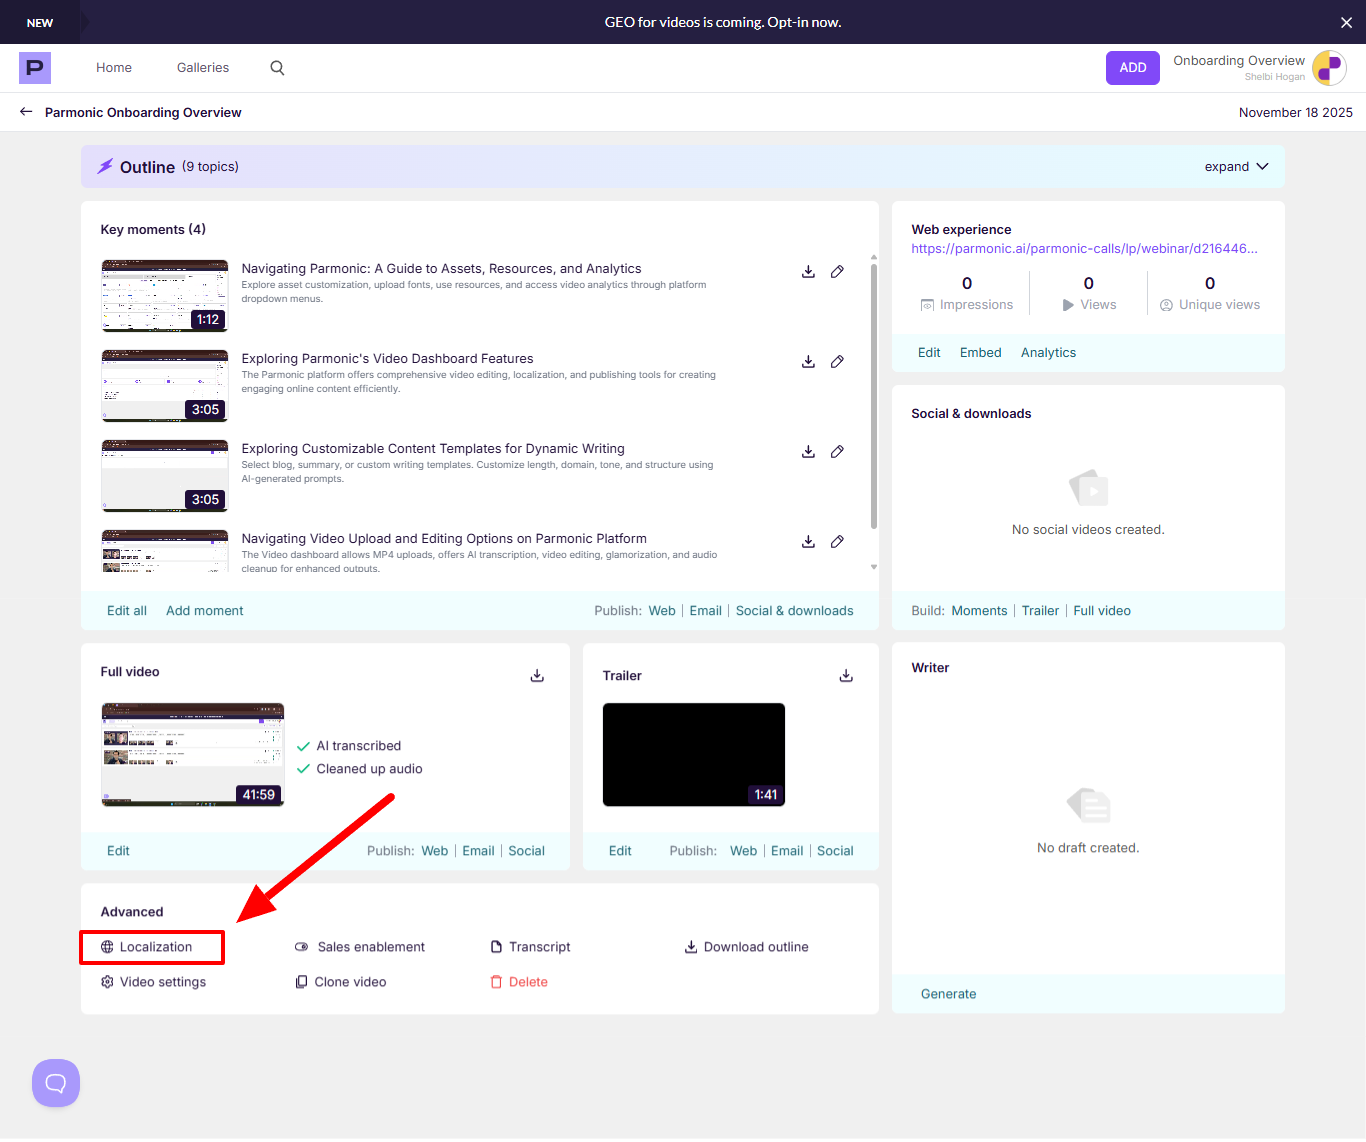
Task: Edit the Customizable Content Templates moment pencil
Action: click(837, 451)
